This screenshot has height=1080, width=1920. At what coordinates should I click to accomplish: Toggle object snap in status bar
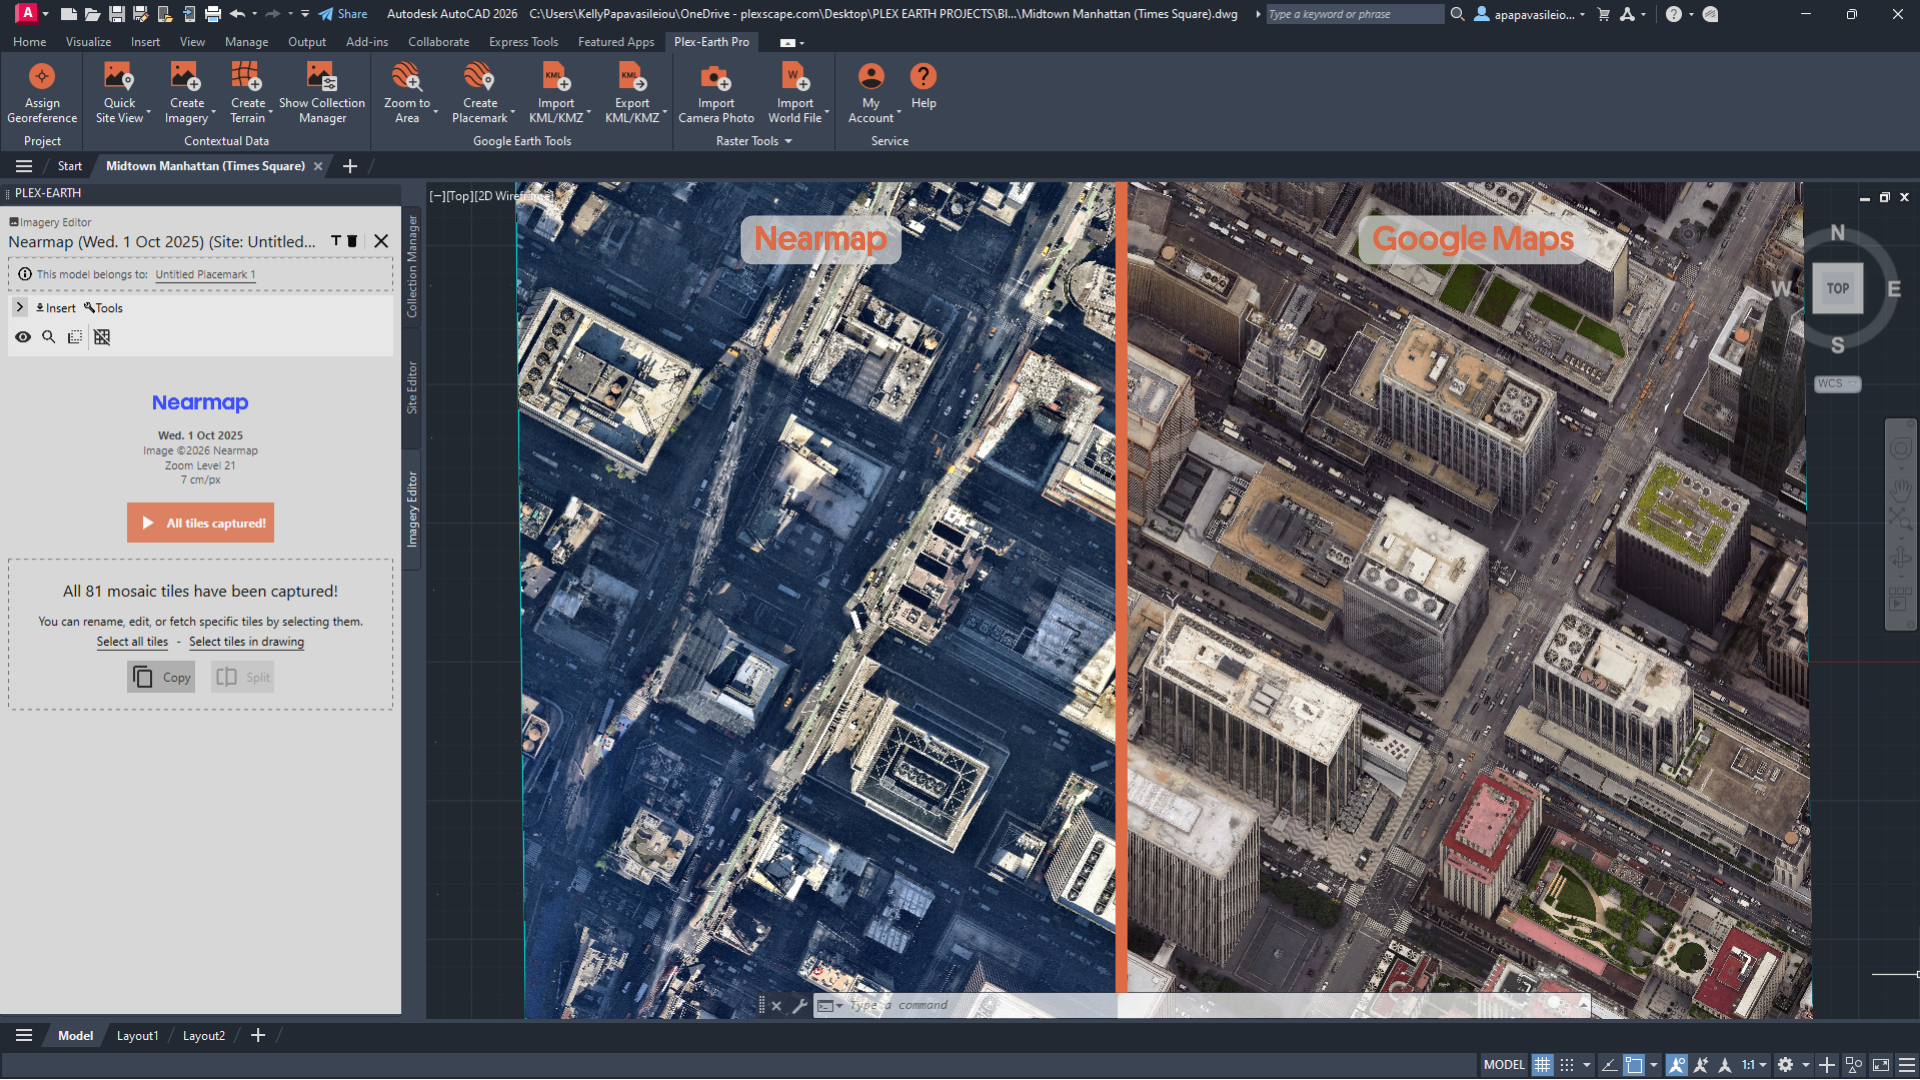tap(1633, 1065)
